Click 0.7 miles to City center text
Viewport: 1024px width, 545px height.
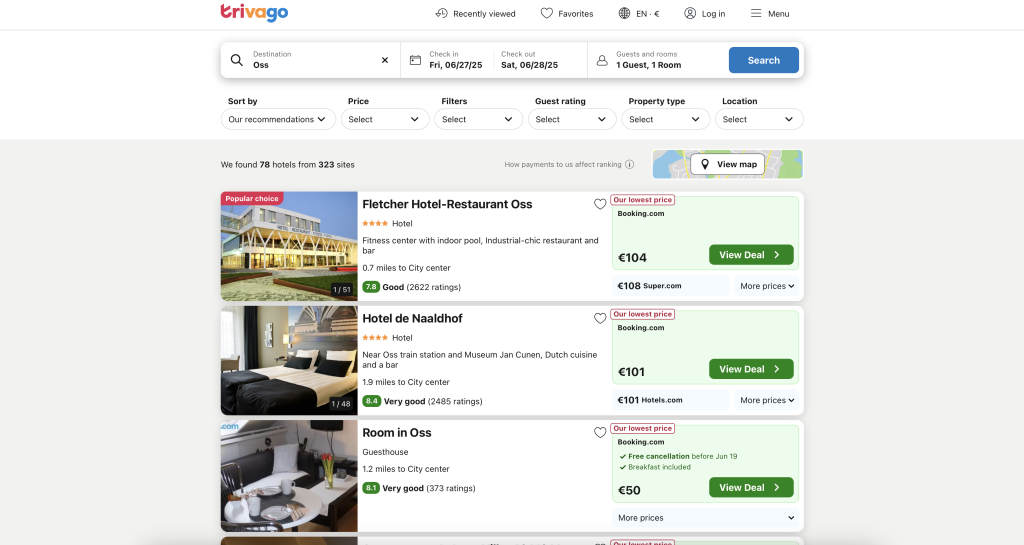[x=406, y=268]
